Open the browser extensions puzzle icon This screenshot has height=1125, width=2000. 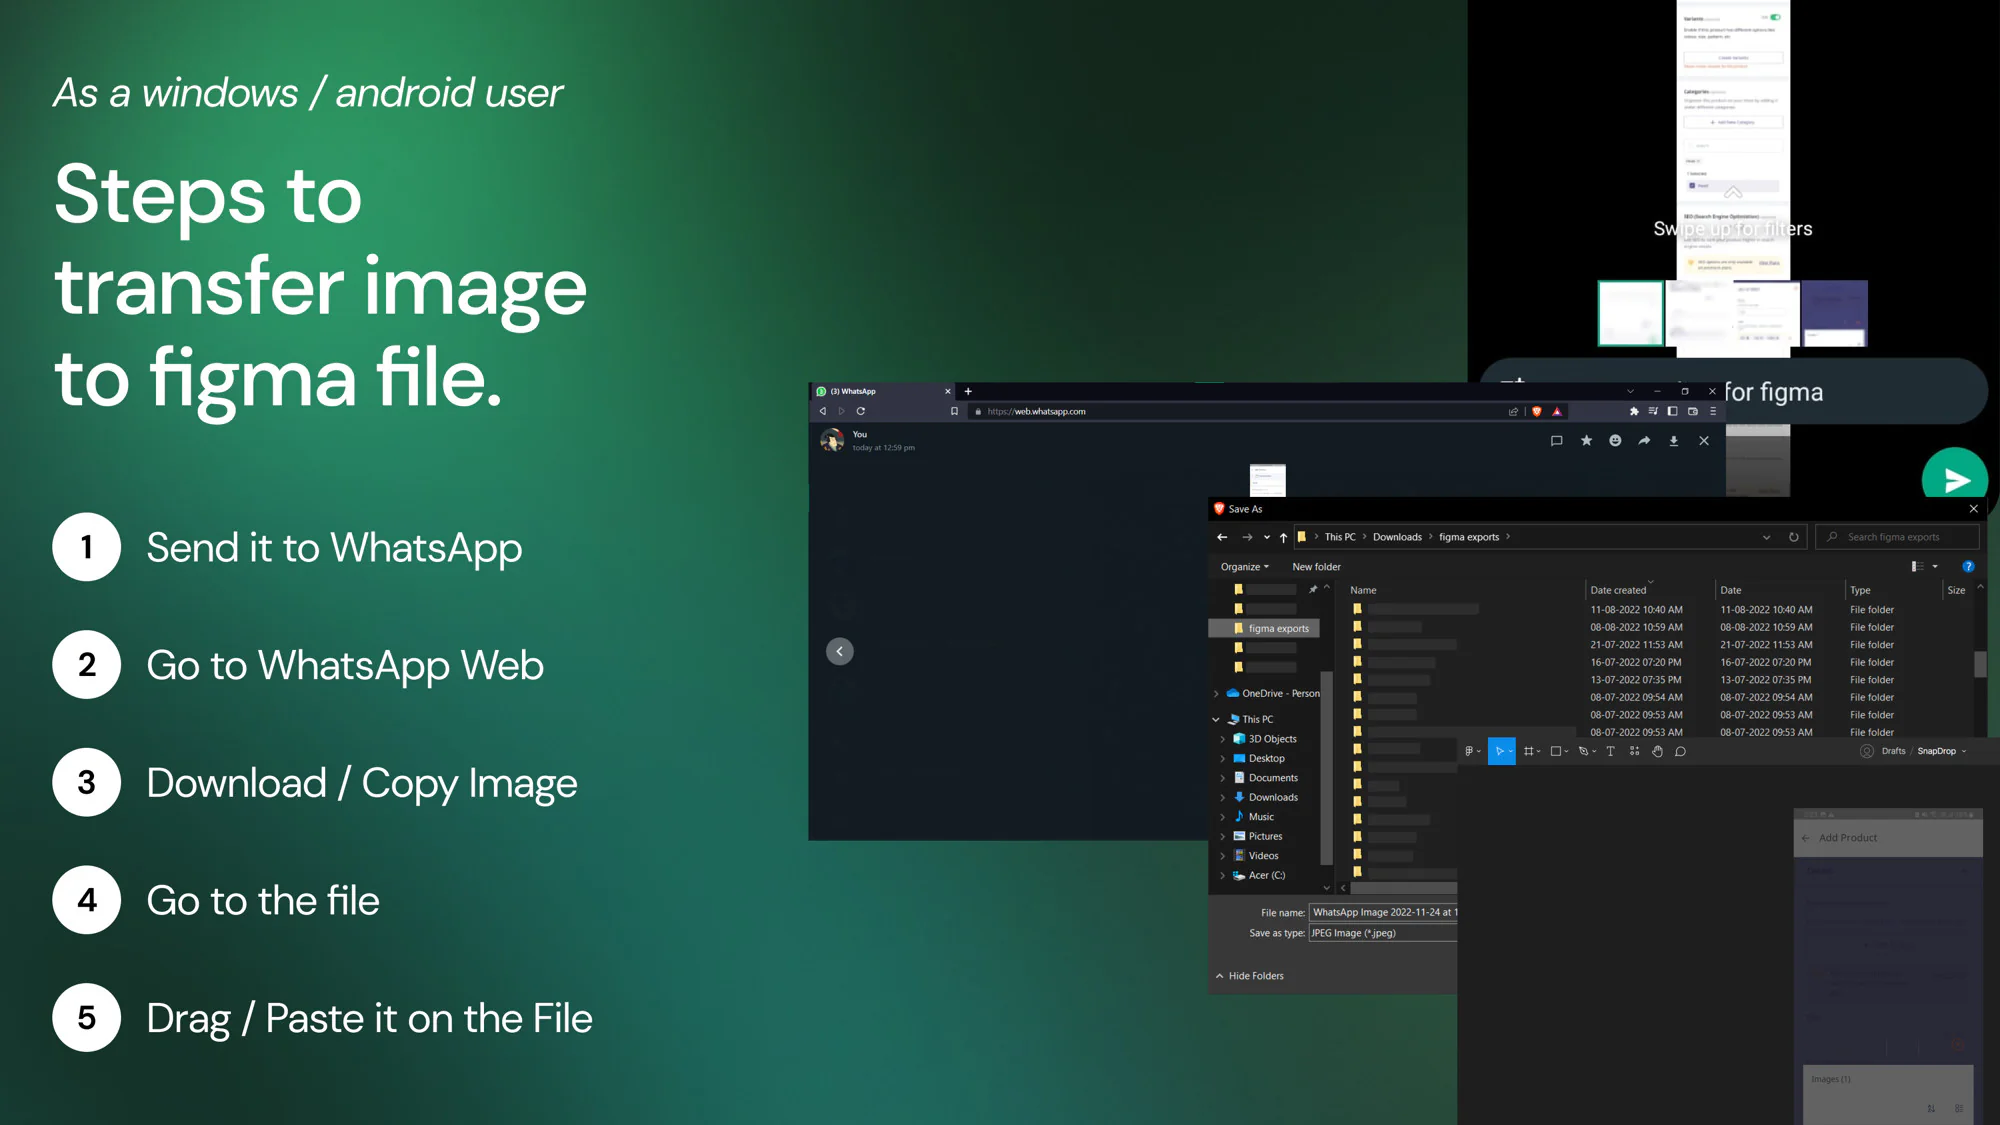click(1634, 411)
